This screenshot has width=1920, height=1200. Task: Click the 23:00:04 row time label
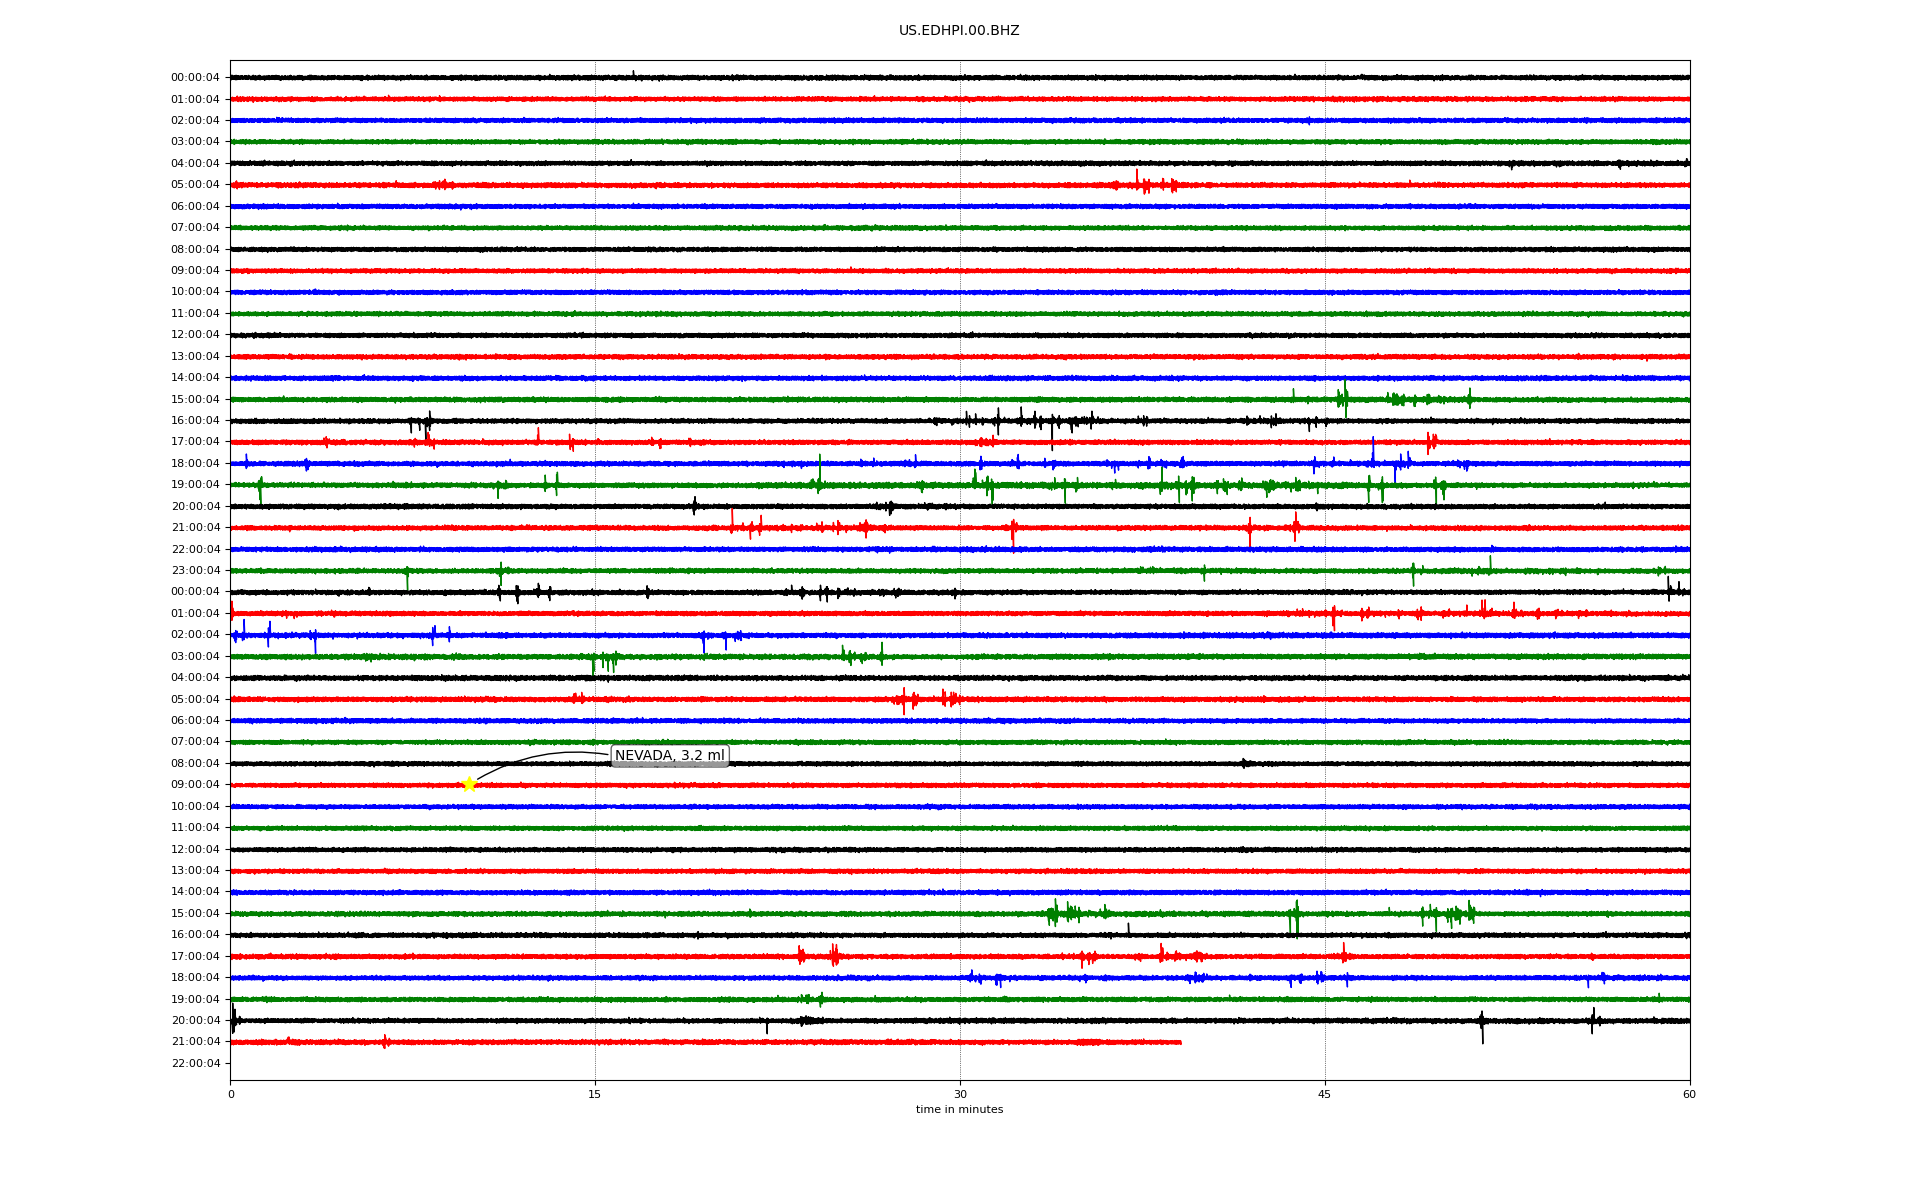coord(195,571)
